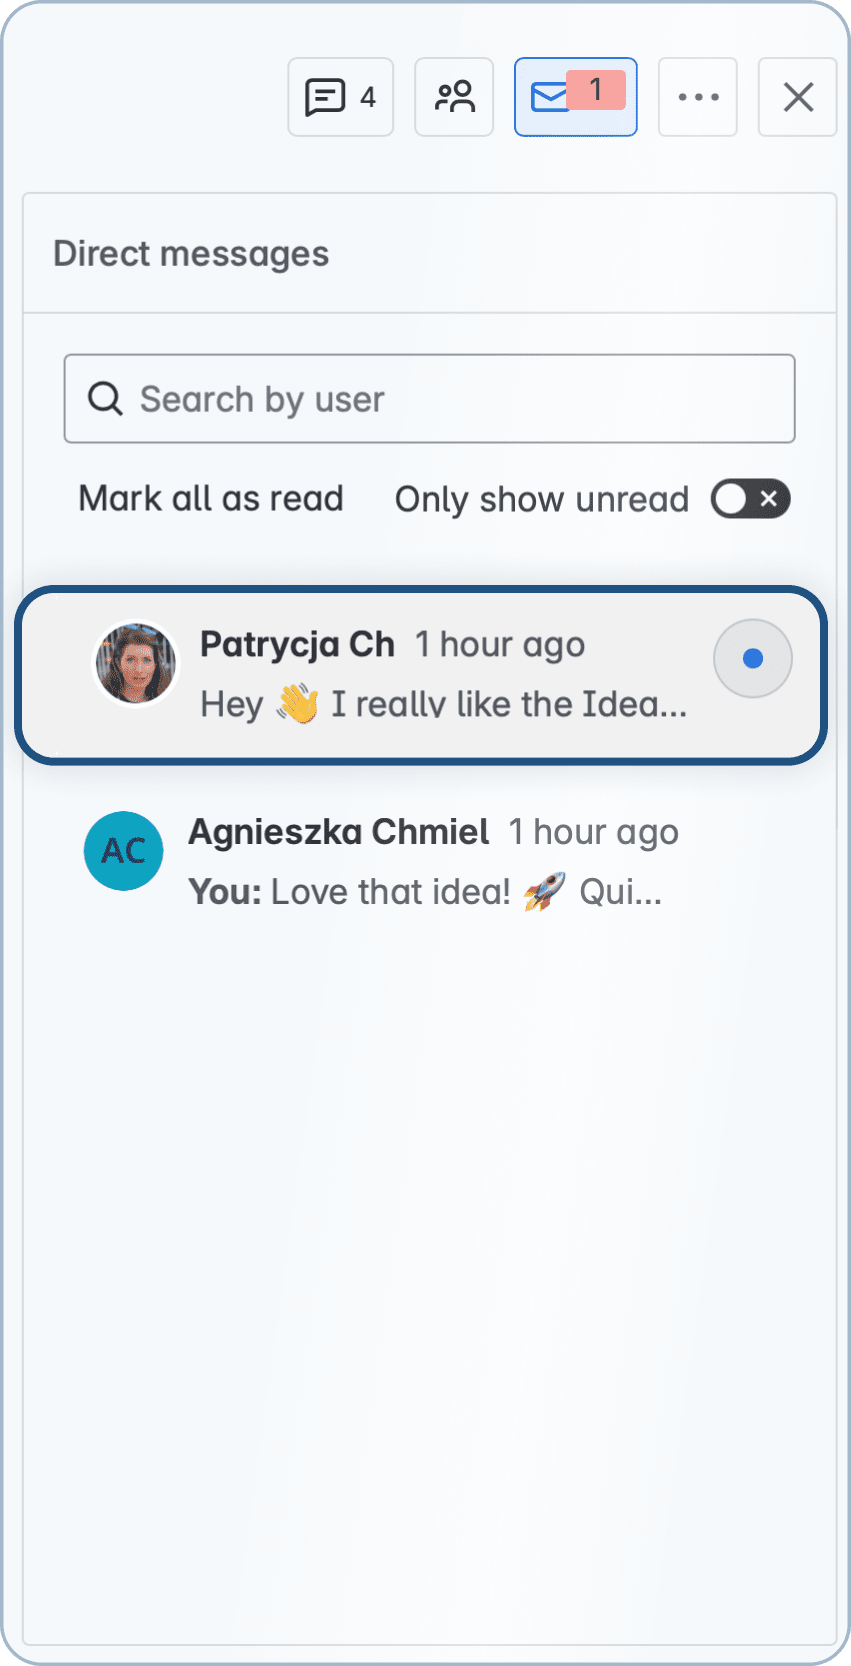Click the red unread badge showing 1
This screenshot has width=851, height=1666.
coord(596,90)
